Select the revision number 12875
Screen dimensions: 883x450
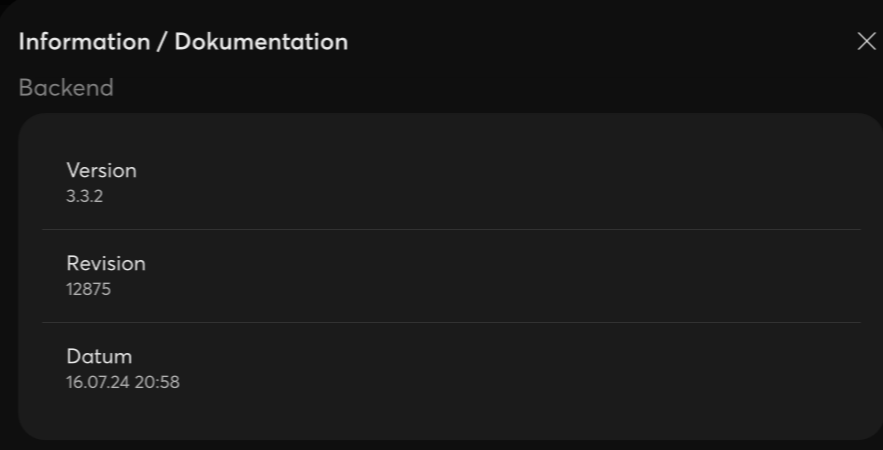(x=88, y=290)
